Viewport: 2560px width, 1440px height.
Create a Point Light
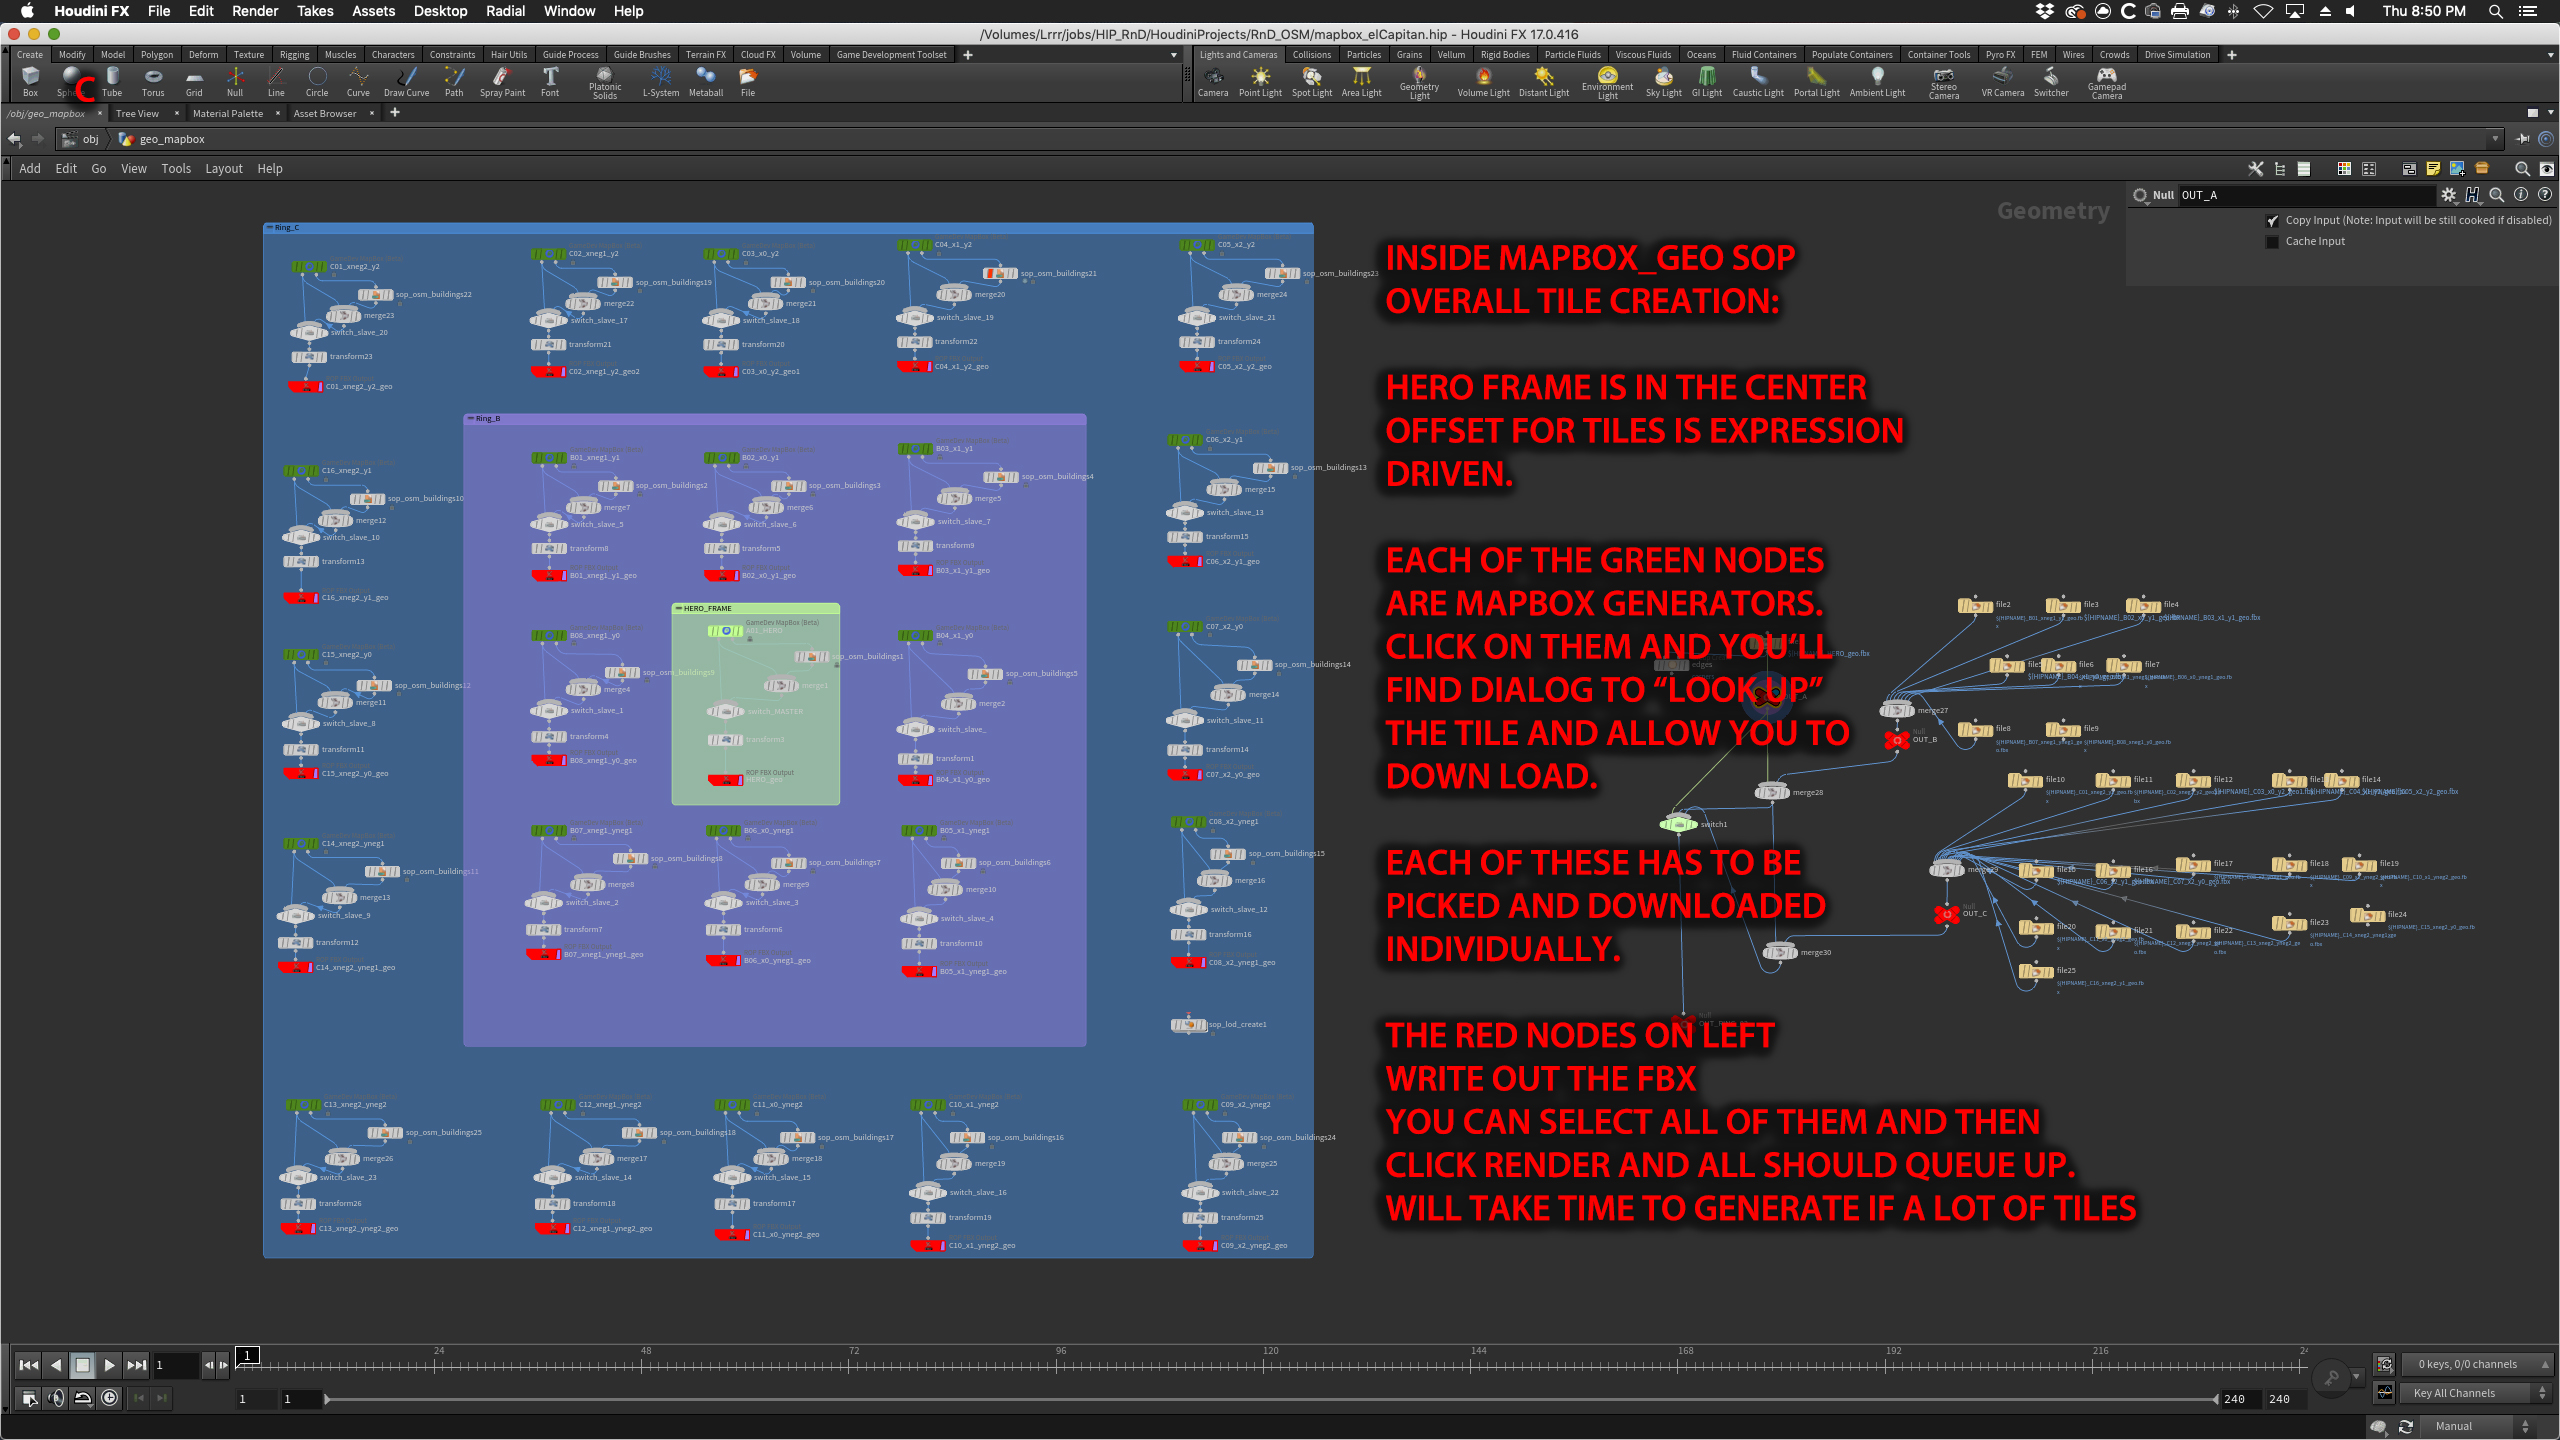tap(1260, 81)
